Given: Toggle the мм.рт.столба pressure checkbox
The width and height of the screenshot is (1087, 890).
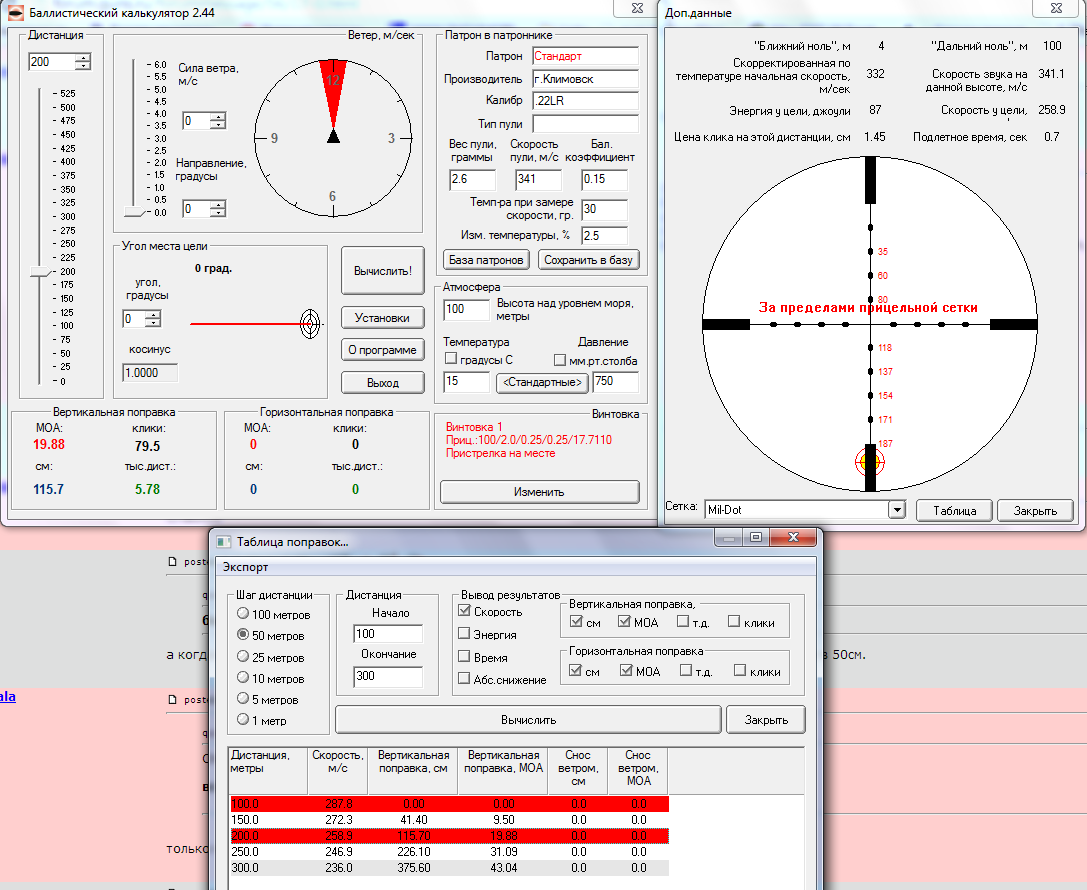Looking at the screenshot, I should [x=560, y=360].
